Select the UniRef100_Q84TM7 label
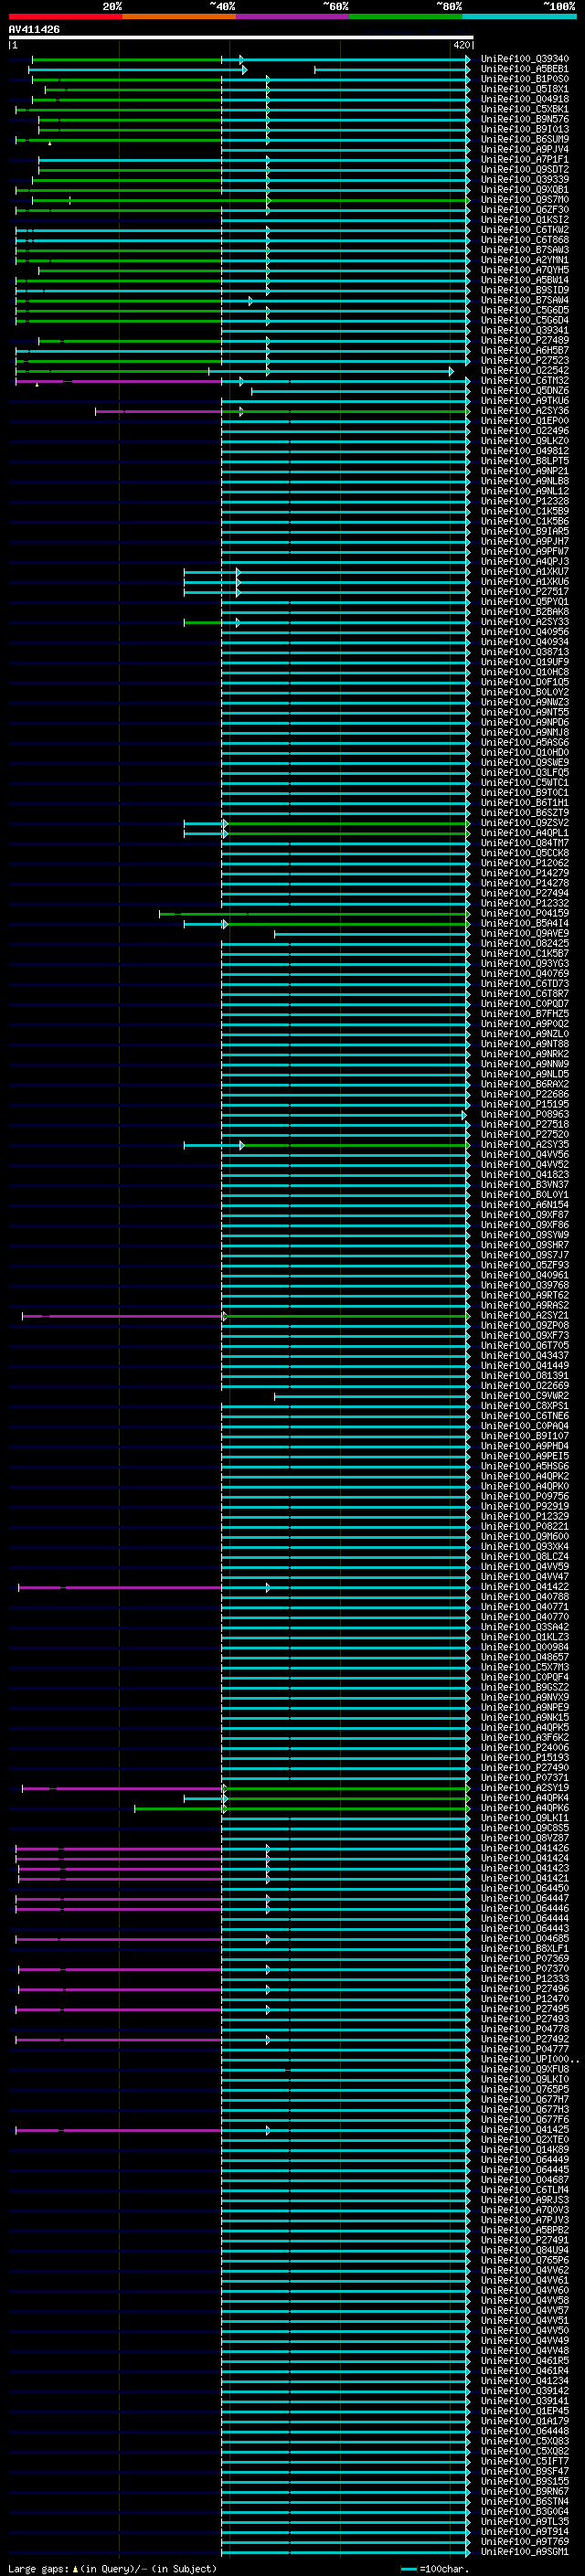The image size is (585, 2576). [525, 843]
